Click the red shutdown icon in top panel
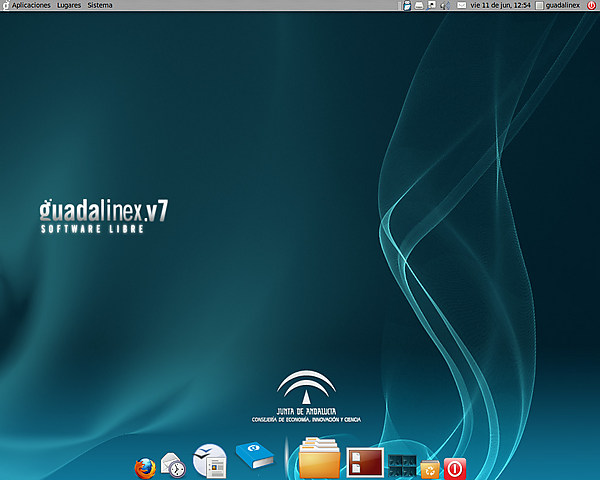This screenshot has height=480, width=600. (591, 5)
